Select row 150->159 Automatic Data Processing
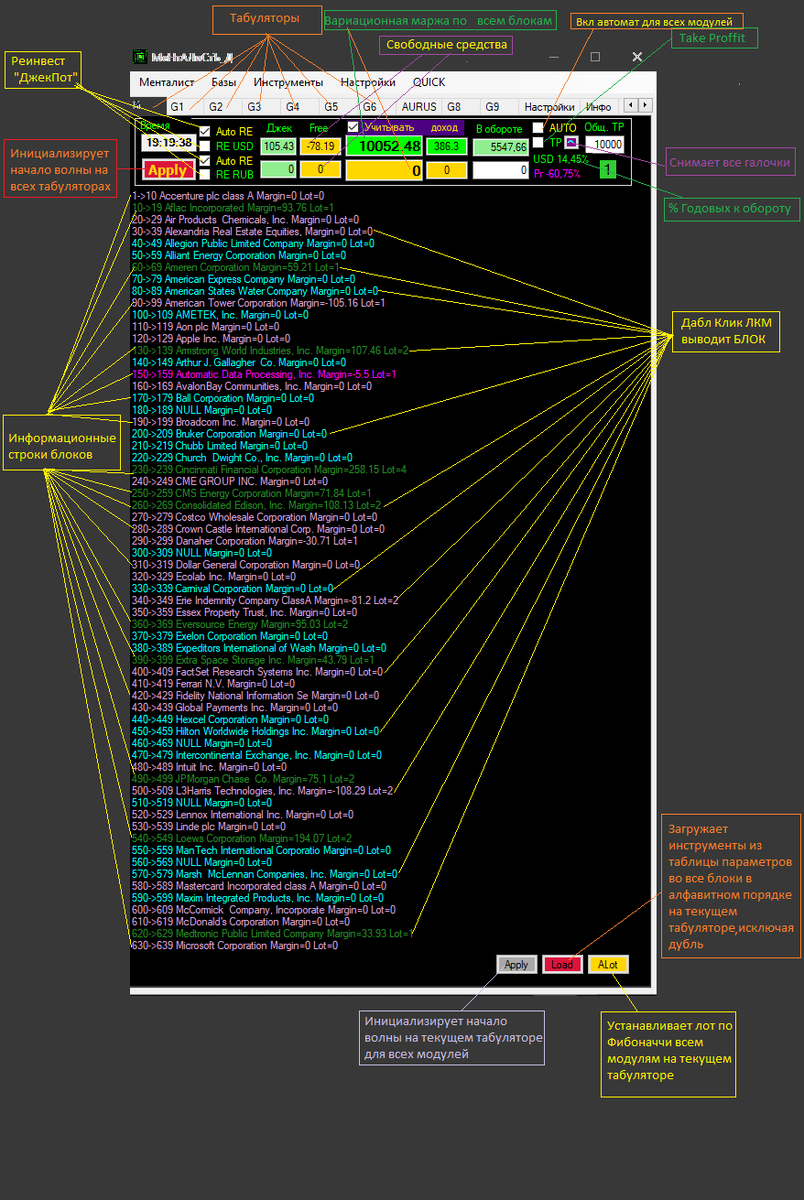This screenshot has width=804, height=1200. tap(265, 374)
